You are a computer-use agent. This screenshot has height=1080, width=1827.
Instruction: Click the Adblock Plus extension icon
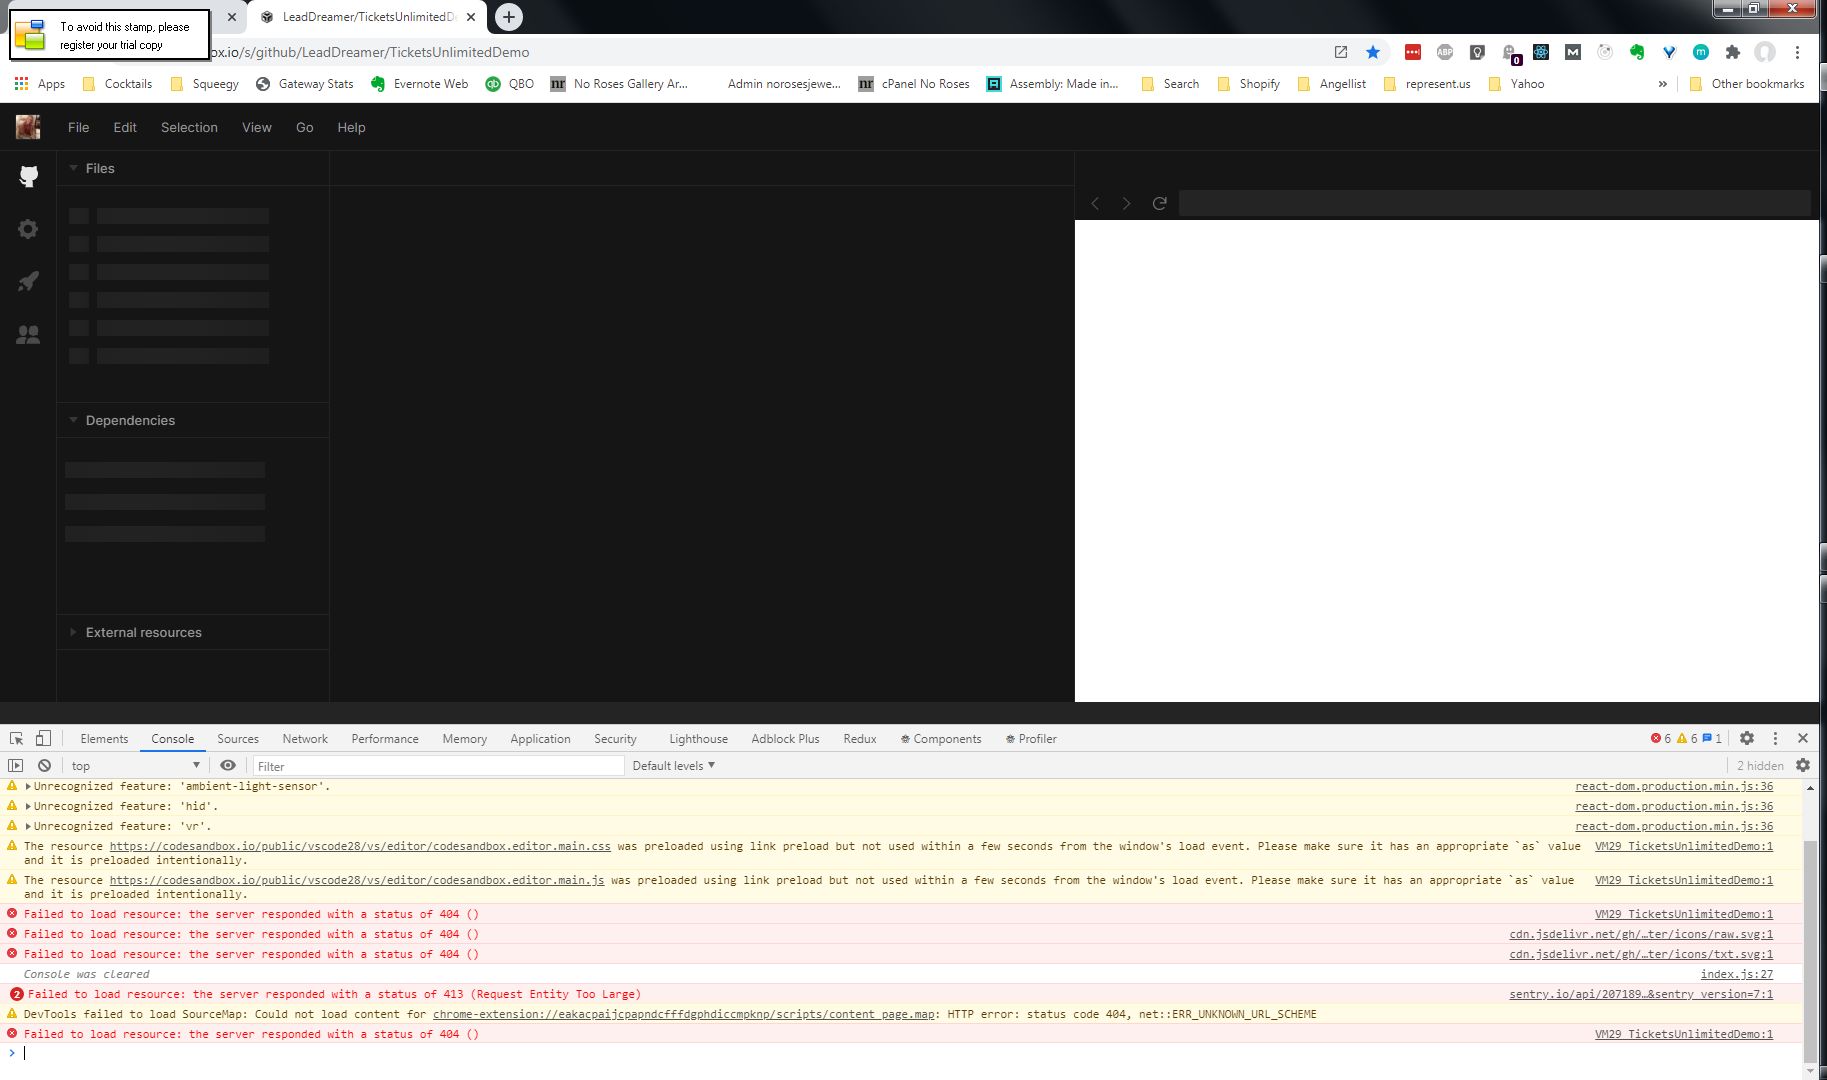[x=1445, y=51]
